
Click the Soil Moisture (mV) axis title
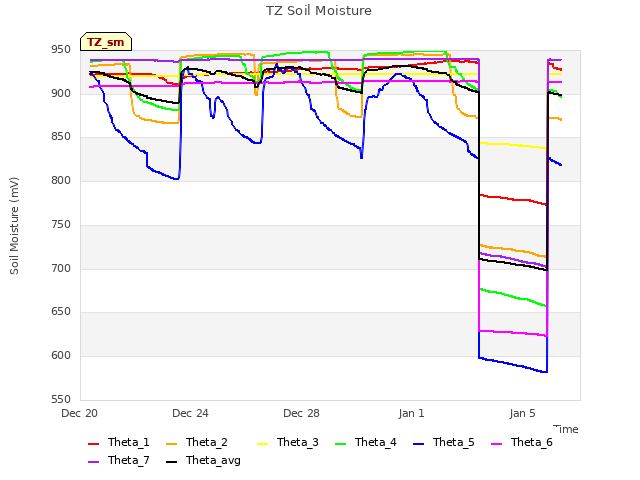[14, 226]
